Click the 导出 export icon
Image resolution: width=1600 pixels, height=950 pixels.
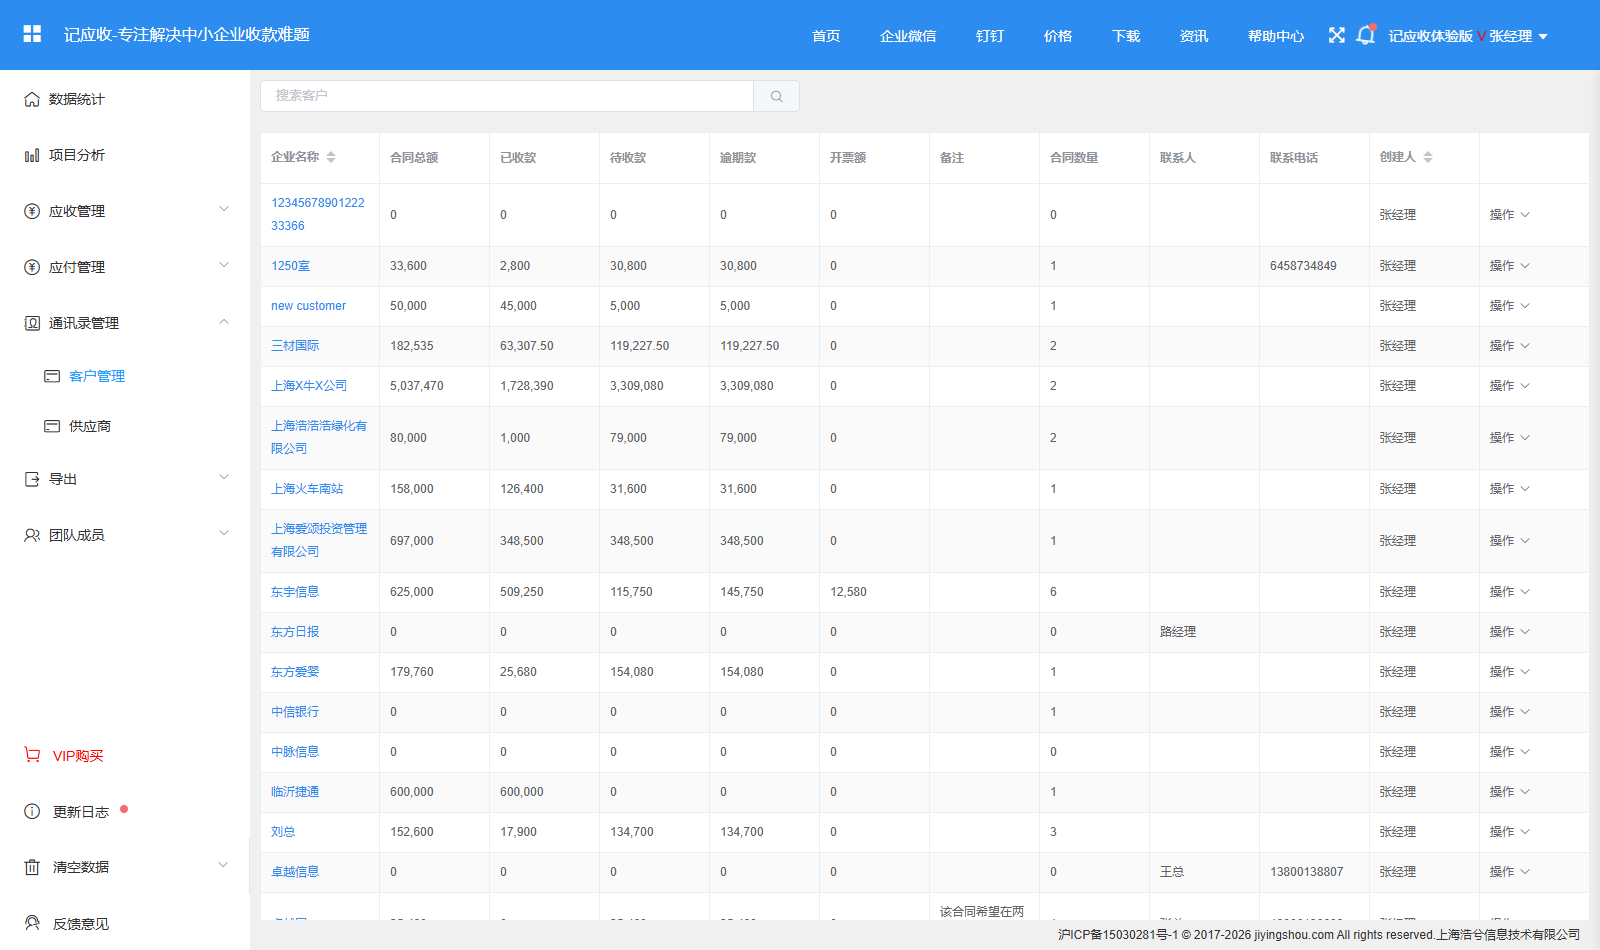tap(32, 479)
